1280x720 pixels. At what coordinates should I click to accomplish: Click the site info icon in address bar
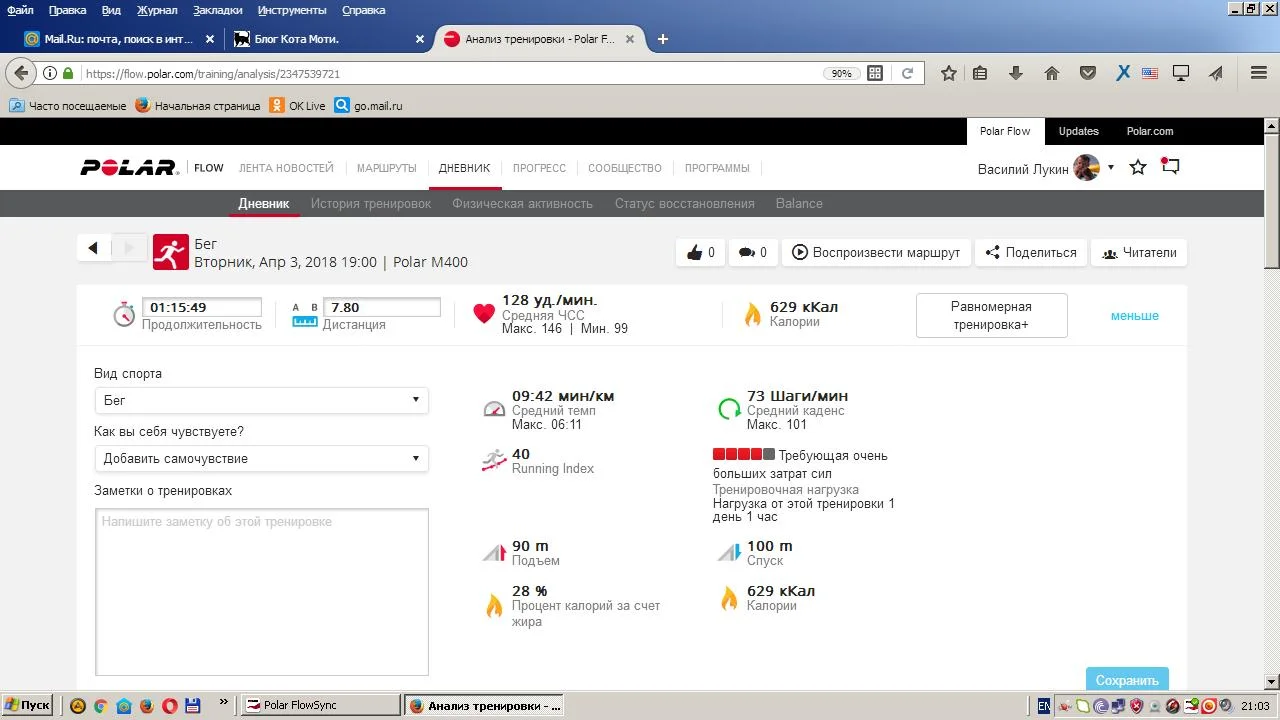[x=50, y=73]
